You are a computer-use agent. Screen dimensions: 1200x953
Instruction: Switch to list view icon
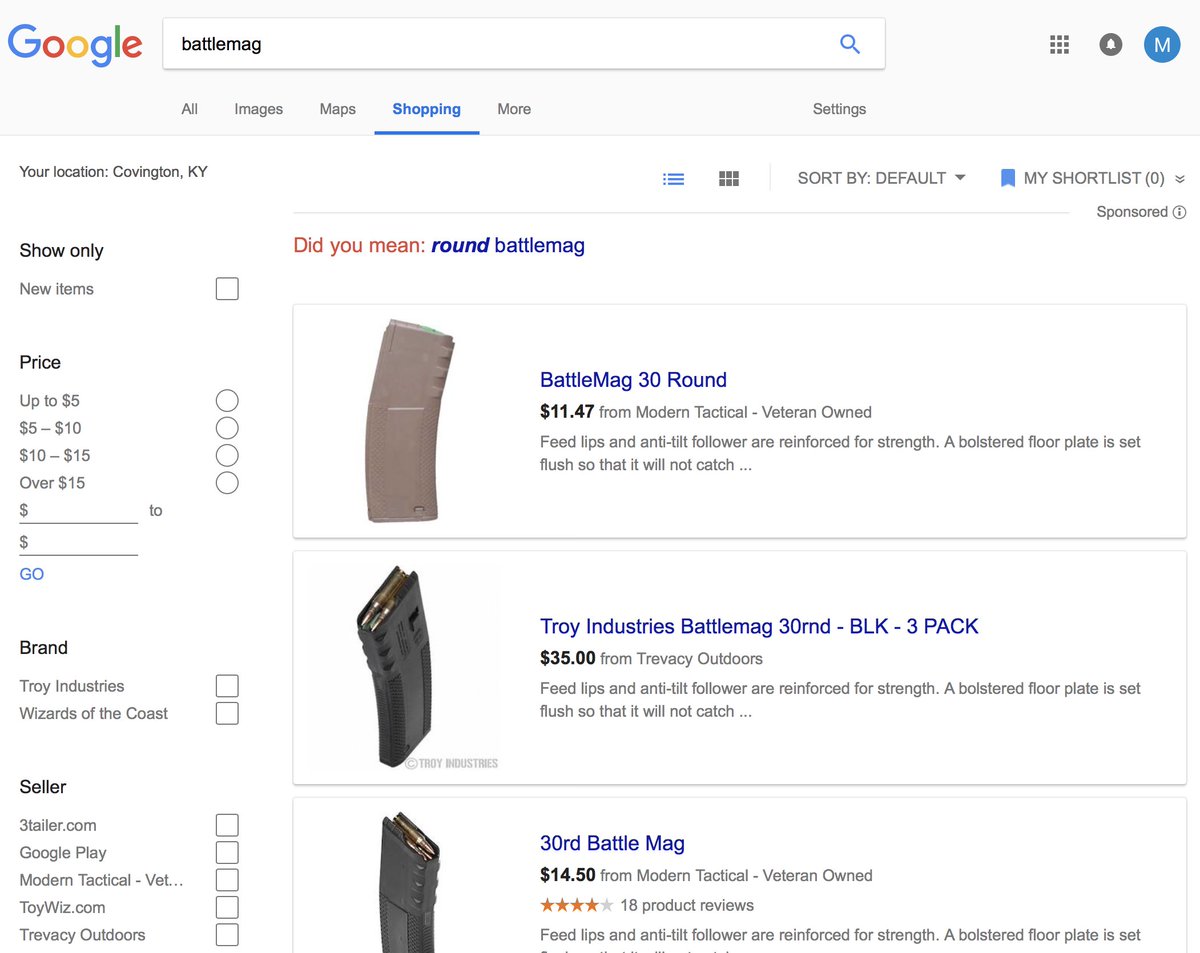point(674,179)
